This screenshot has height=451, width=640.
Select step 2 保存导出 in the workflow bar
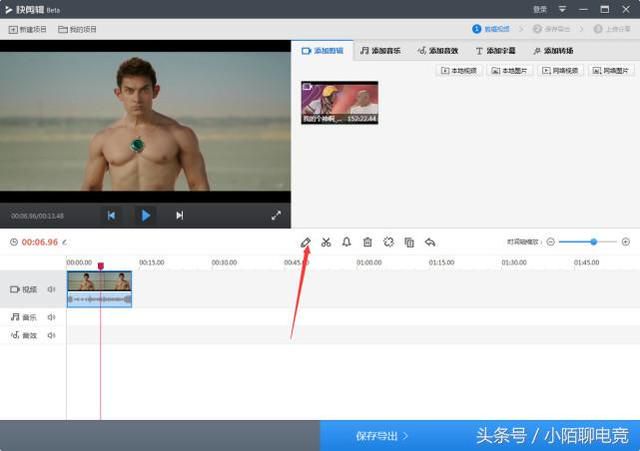[x=551, y=29]
